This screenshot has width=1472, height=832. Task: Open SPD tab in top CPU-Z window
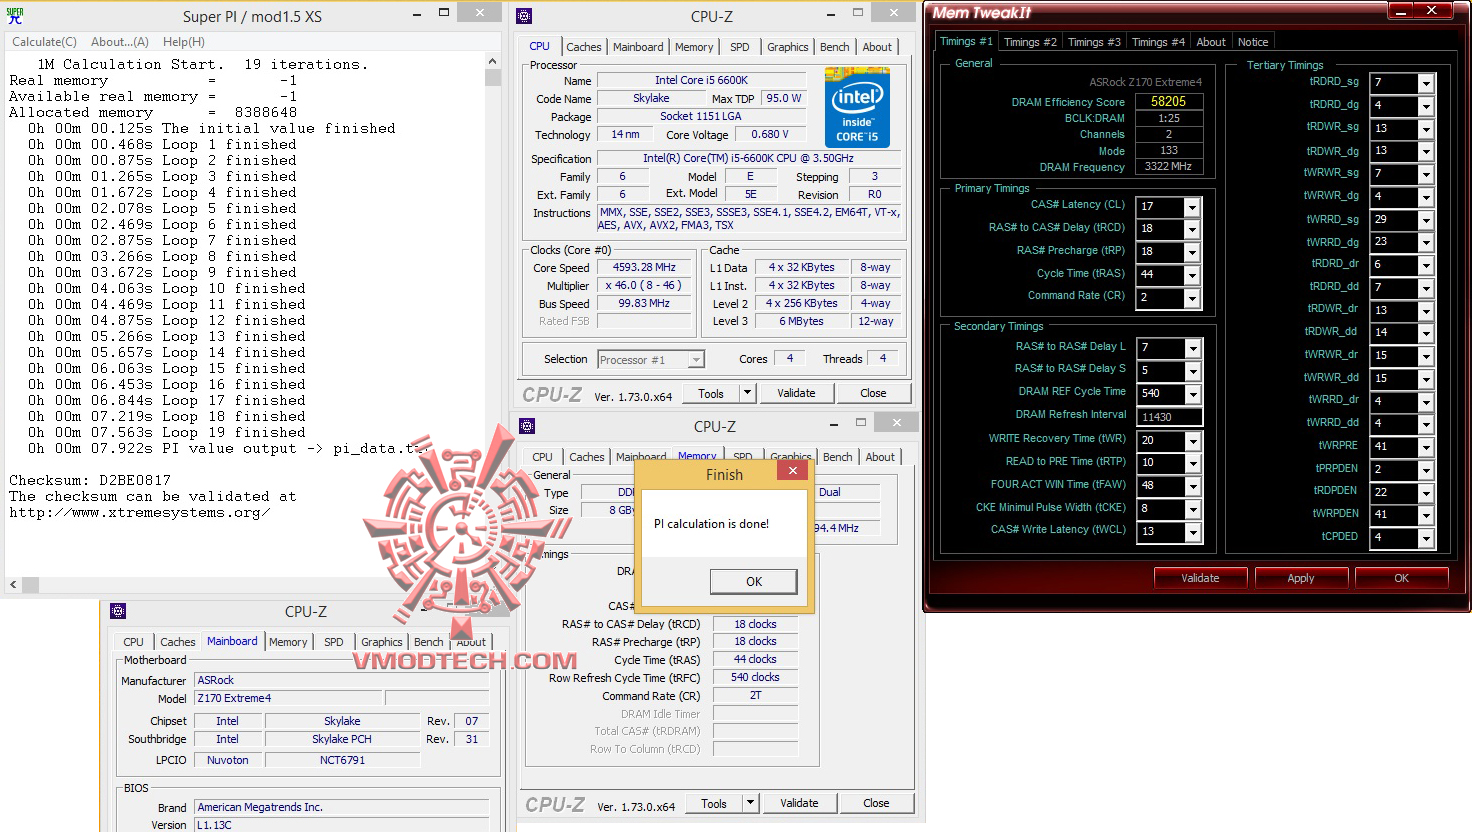click(x=740, y=47)
